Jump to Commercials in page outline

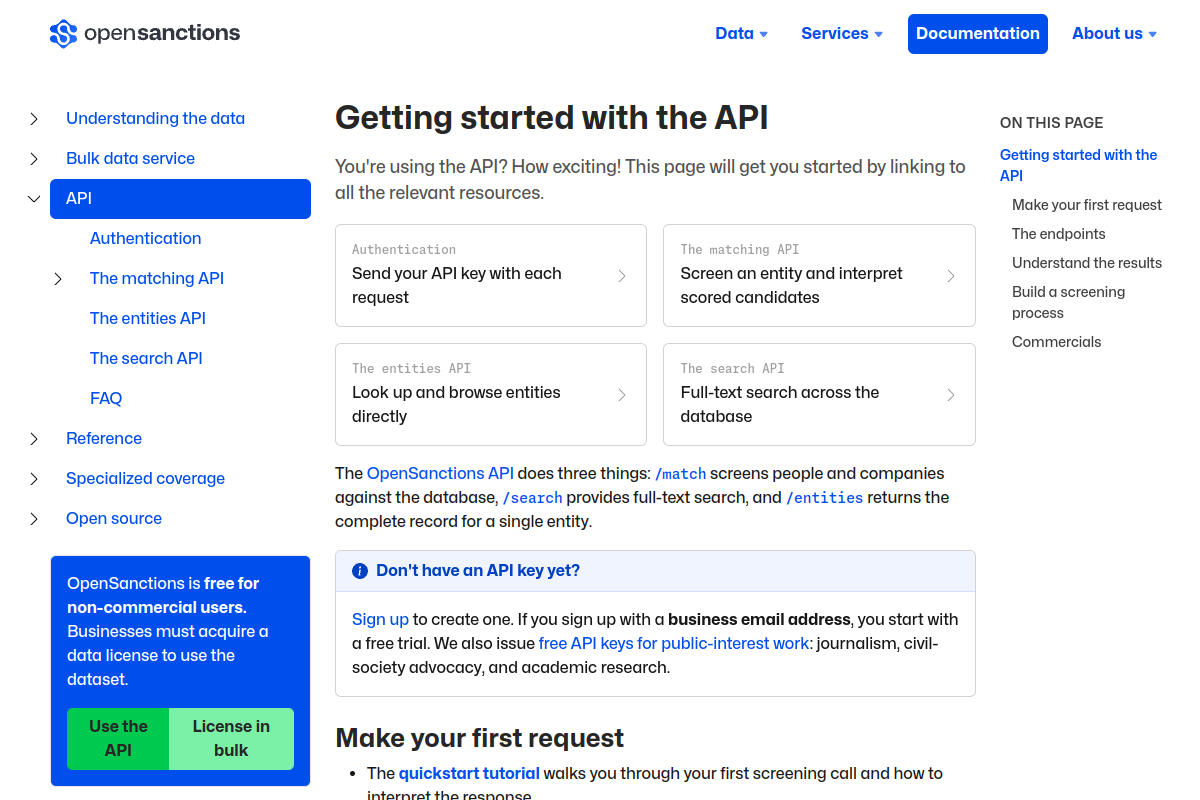click(1056, 342)
